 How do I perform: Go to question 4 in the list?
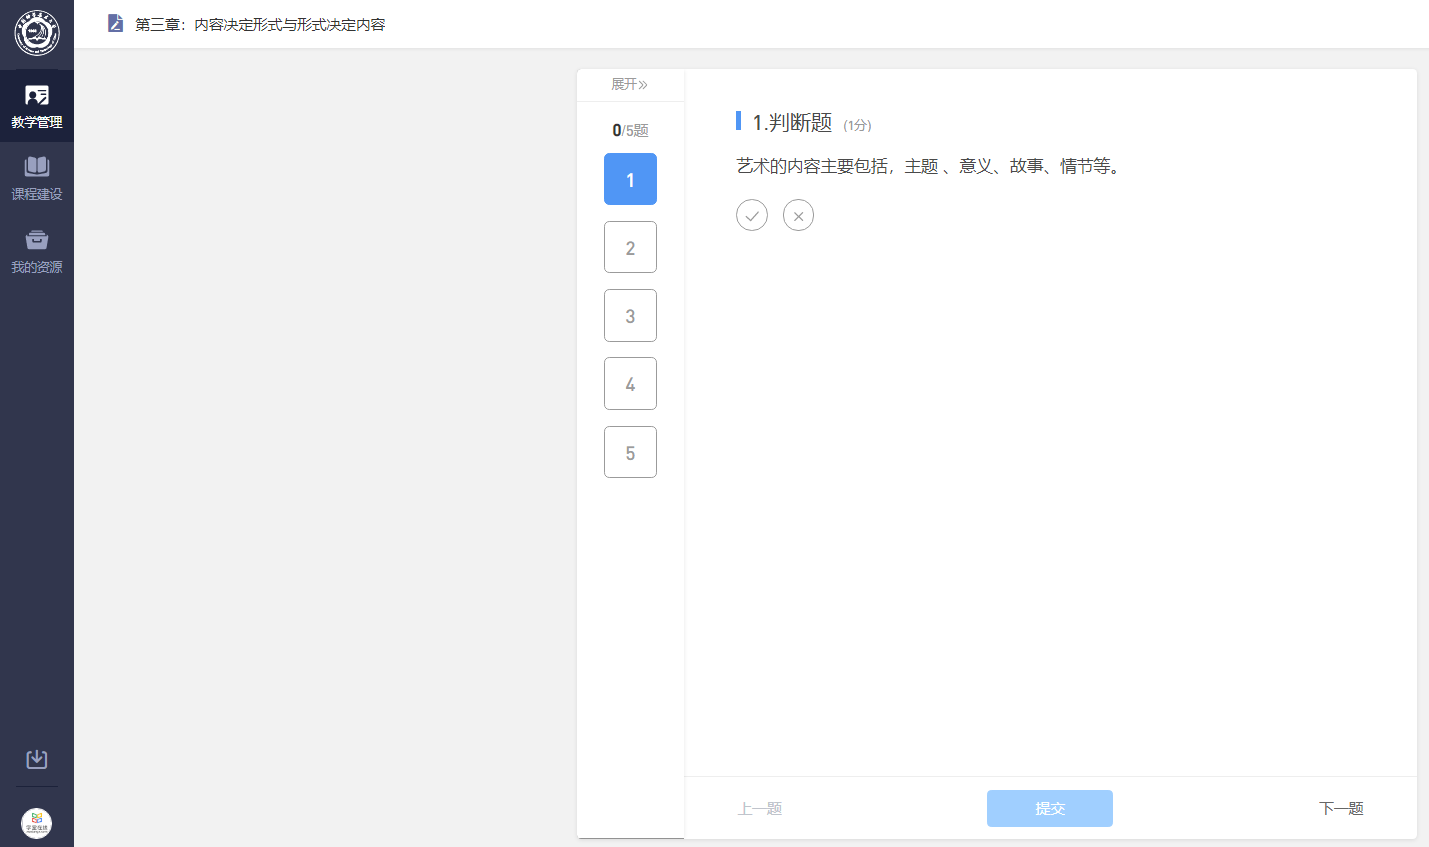click(630, 383)
